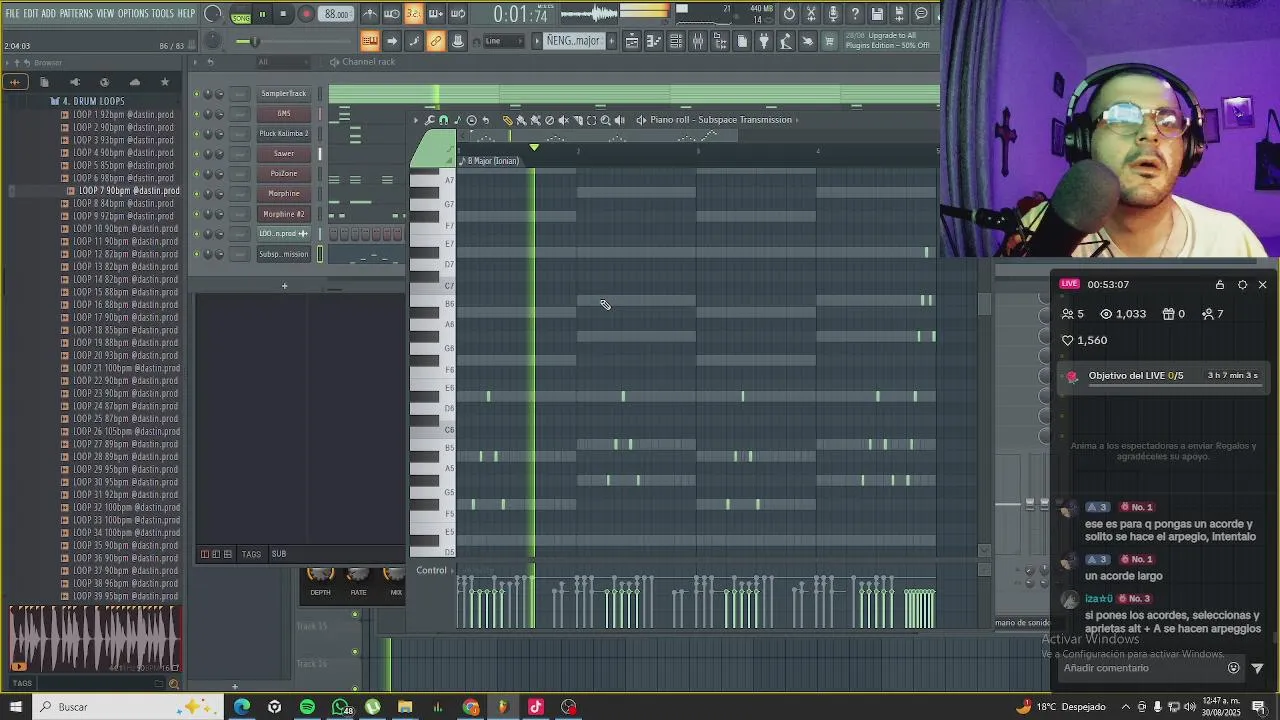This screenshot has width=1280, height=720.
Task: Open the ADD menu
Action: [48, 13]
